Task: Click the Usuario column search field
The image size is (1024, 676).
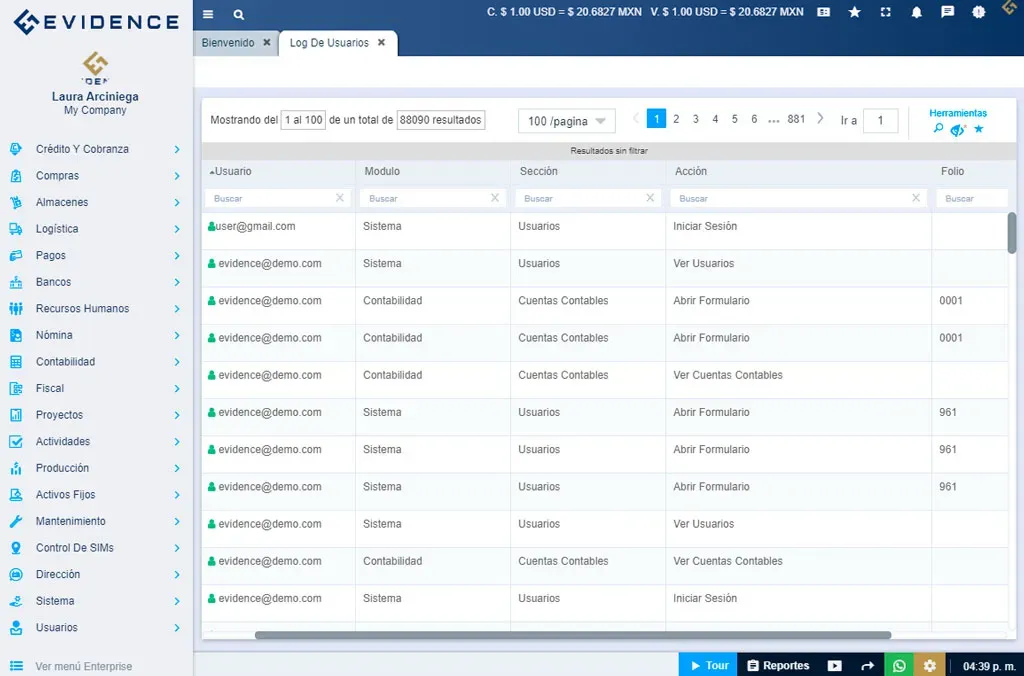Action: pyautogui.click(x=270, y=198)
